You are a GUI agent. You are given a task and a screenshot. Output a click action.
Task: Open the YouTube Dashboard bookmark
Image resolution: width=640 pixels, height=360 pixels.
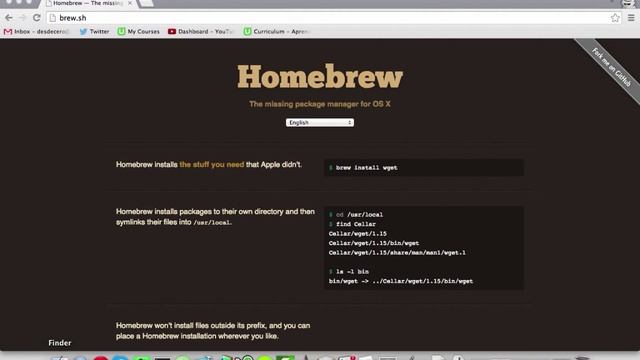point(200,31)
